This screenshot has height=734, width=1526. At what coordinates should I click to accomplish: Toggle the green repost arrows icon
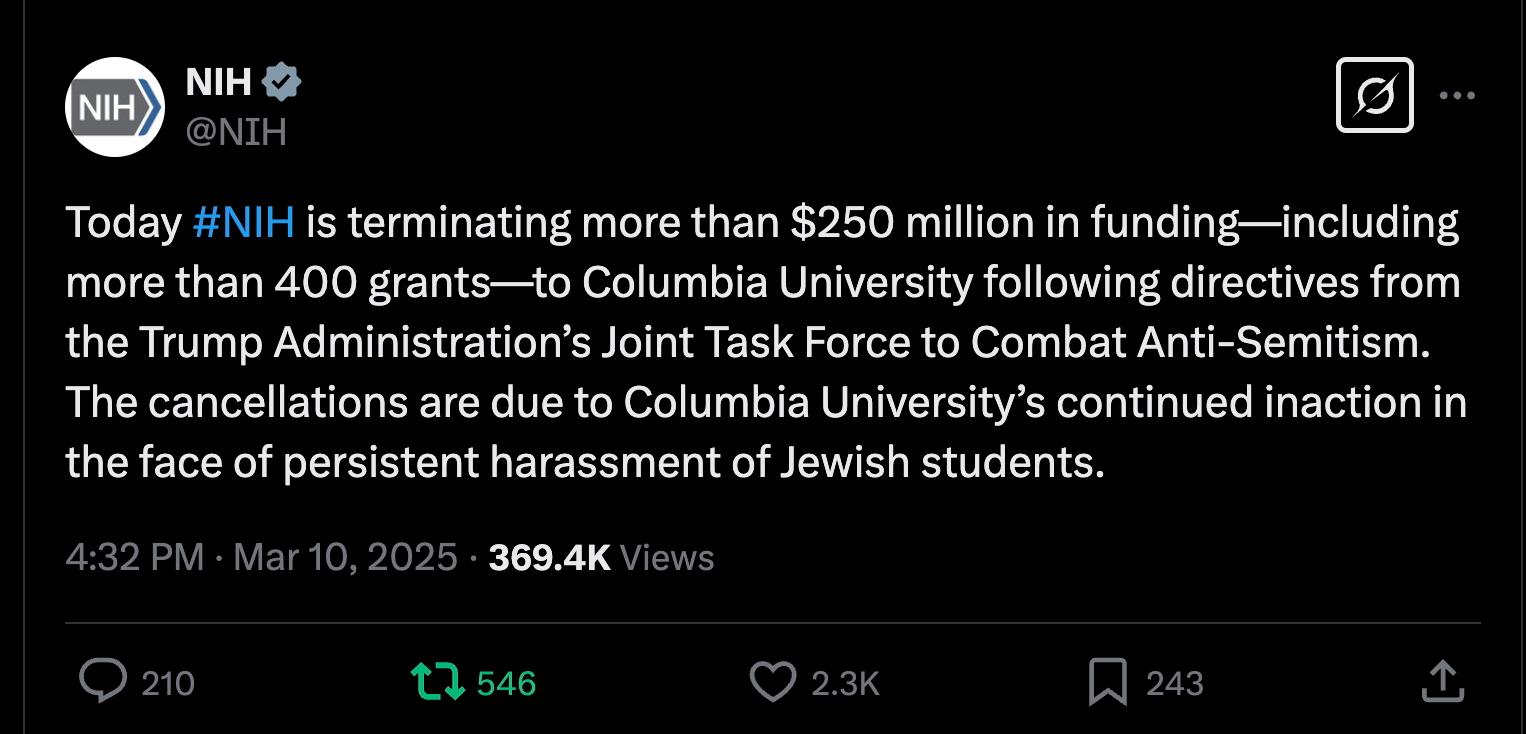[438, 682]
